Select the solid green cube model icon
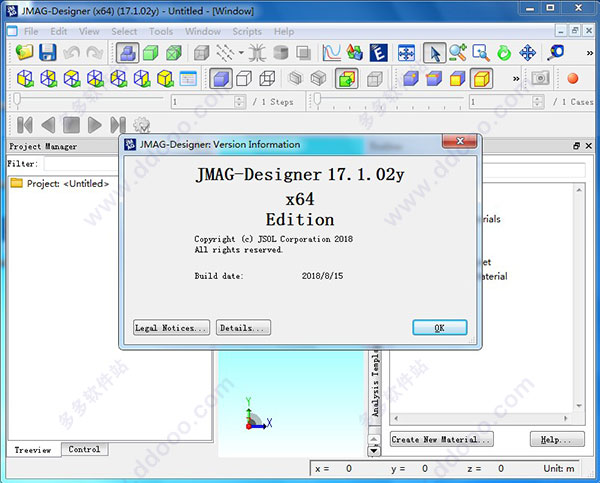The height and width of the screenshot is (483, 600). [150, 53]
